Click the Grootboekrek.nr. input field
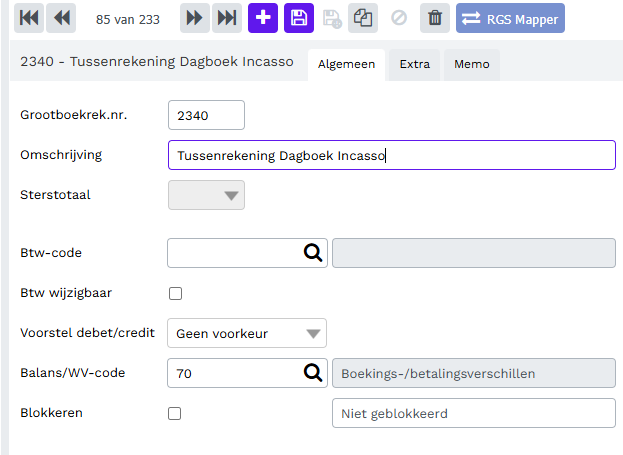This screenshot has height=455, width=623. [x=206, y=115]
